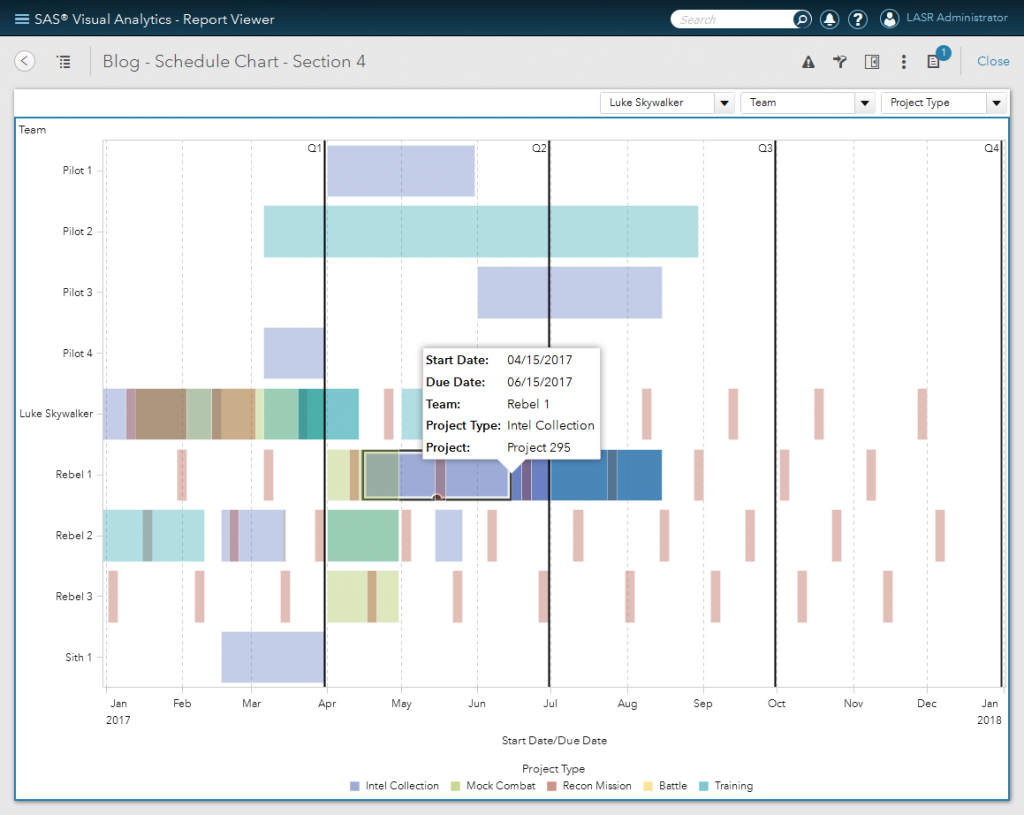Open the report interactions icon
This screenshot has height=815, width=1024.
click(x=839, y=61)
